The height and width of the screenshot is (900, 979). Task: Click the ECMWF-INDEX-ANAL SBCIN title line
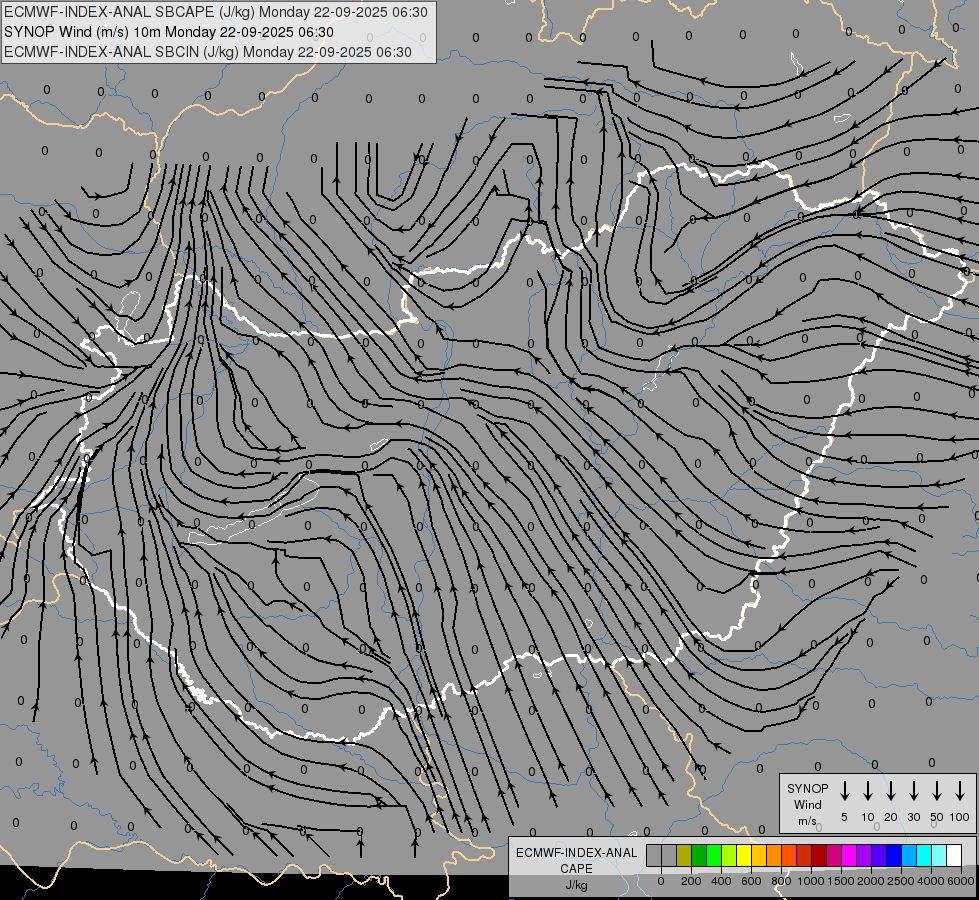click(207, 52)
